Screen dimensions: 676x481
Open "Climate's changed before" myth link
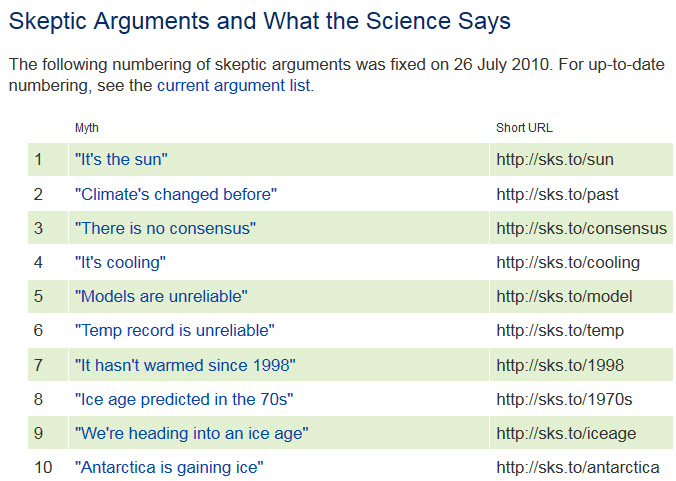click(175, 194)
